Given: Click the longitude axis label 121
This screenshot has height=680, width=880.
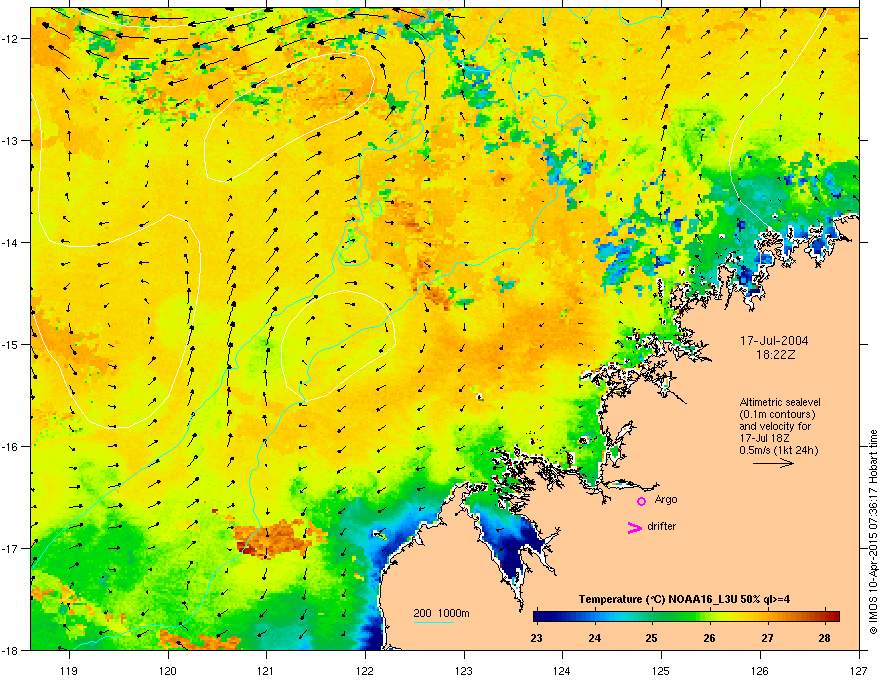Looking at the screenshot, I should click(266, 670).
